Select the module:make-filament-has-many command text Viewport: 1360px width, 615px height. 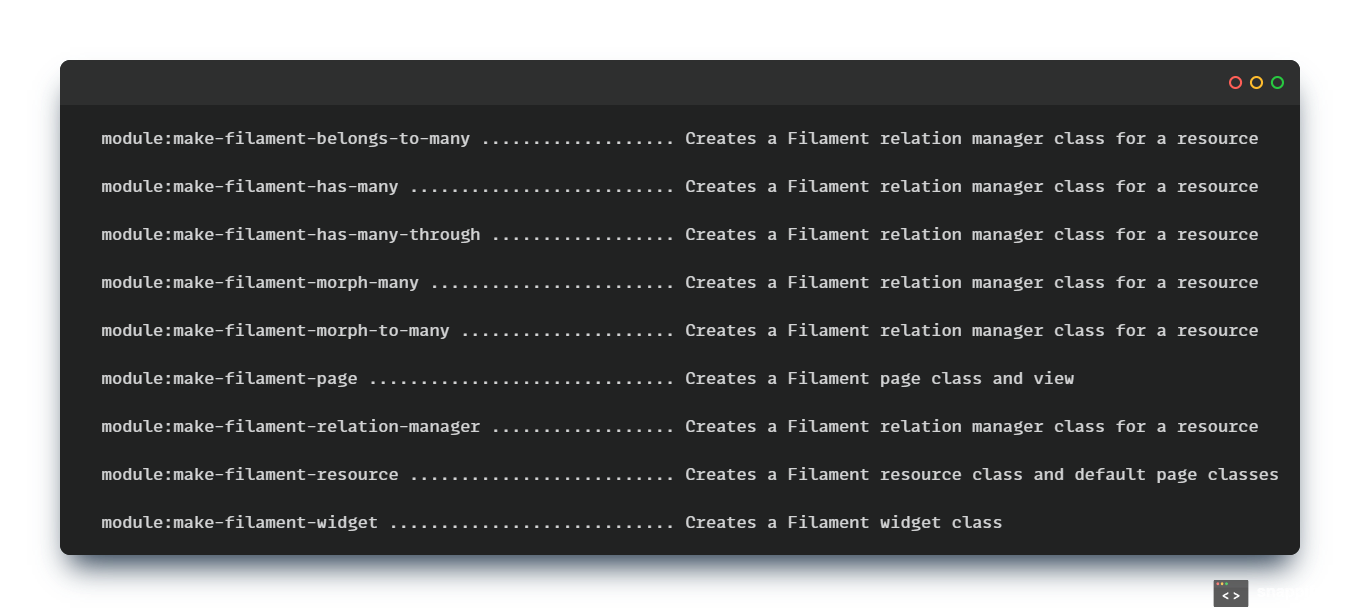[x=250, y=187]
